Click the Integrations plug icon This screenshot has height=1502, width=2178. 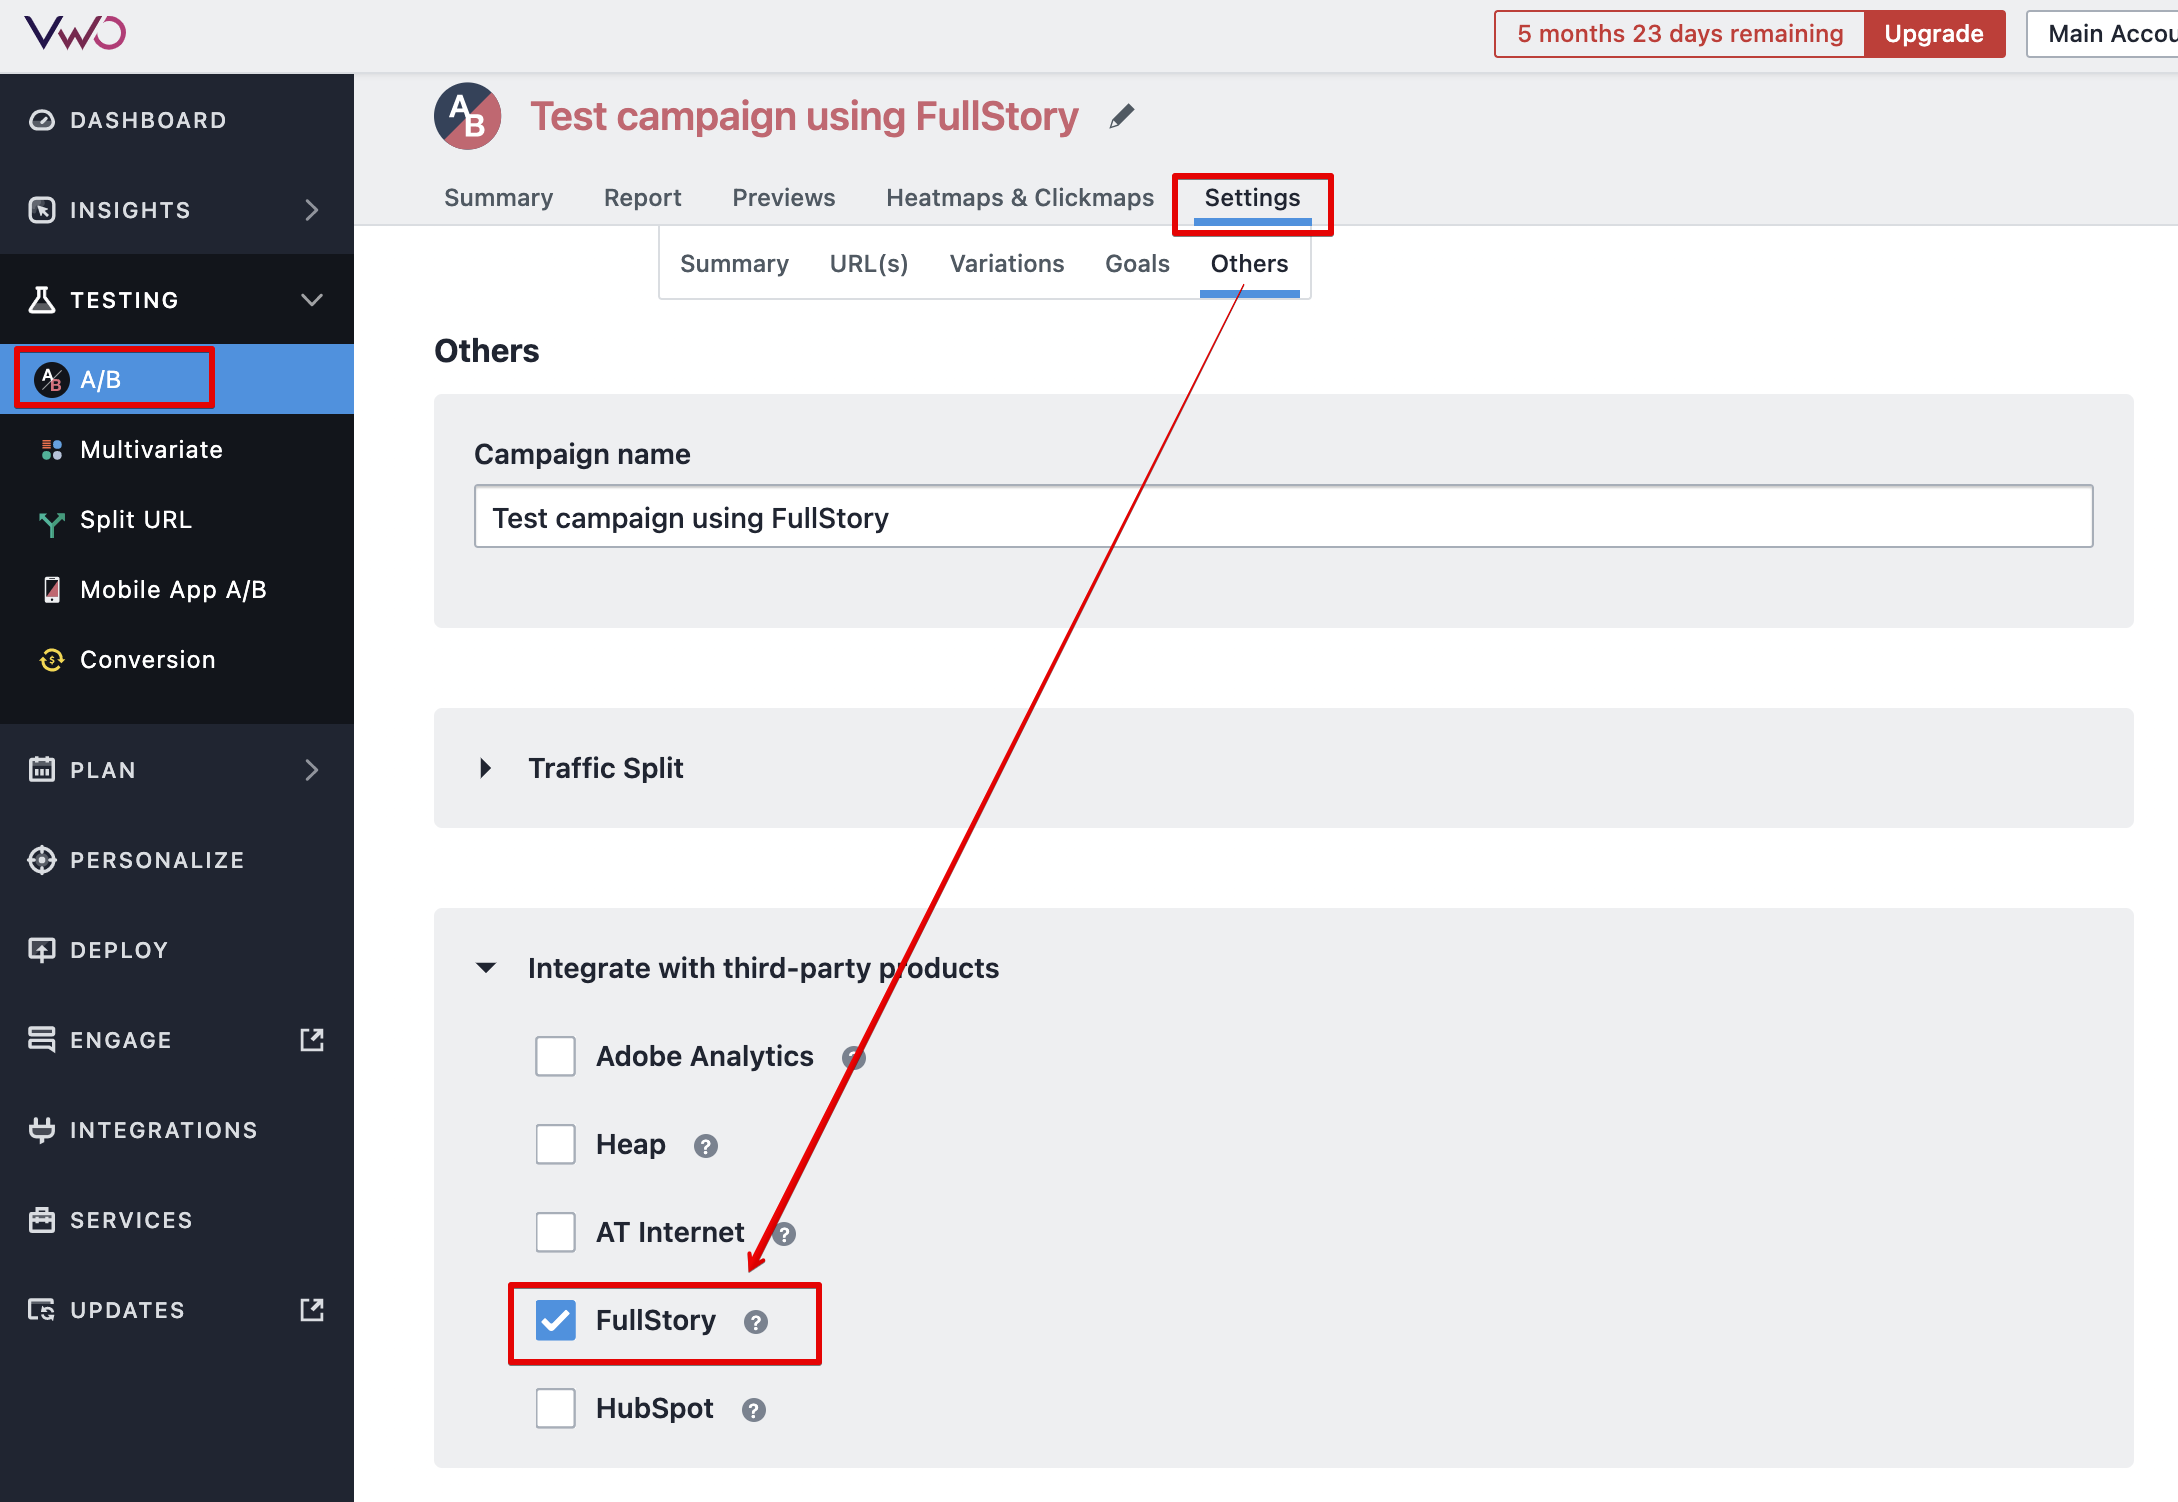click(42, 1130)
